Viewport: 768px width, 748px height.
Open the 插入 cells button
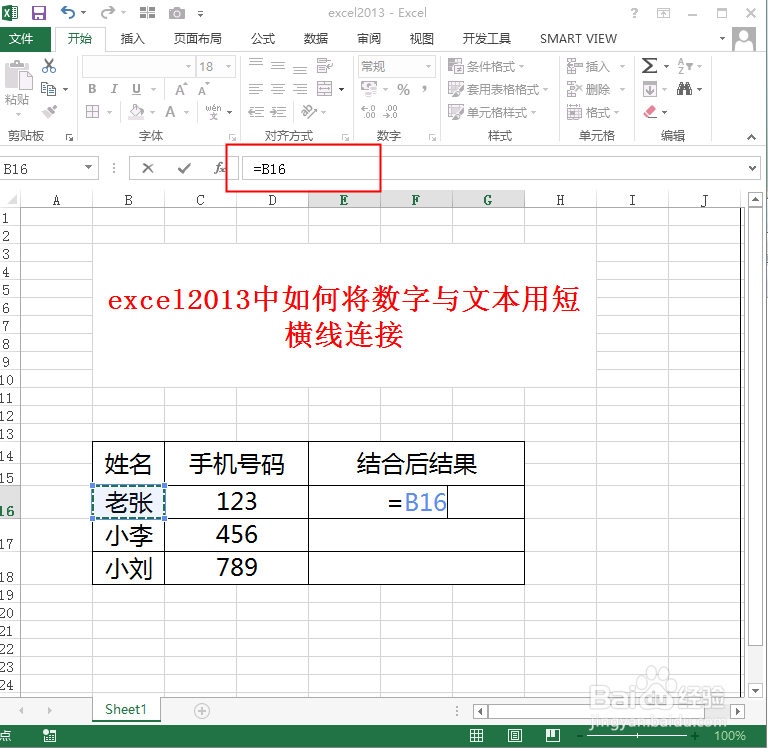pyautogui.click(x=596, y=66)
